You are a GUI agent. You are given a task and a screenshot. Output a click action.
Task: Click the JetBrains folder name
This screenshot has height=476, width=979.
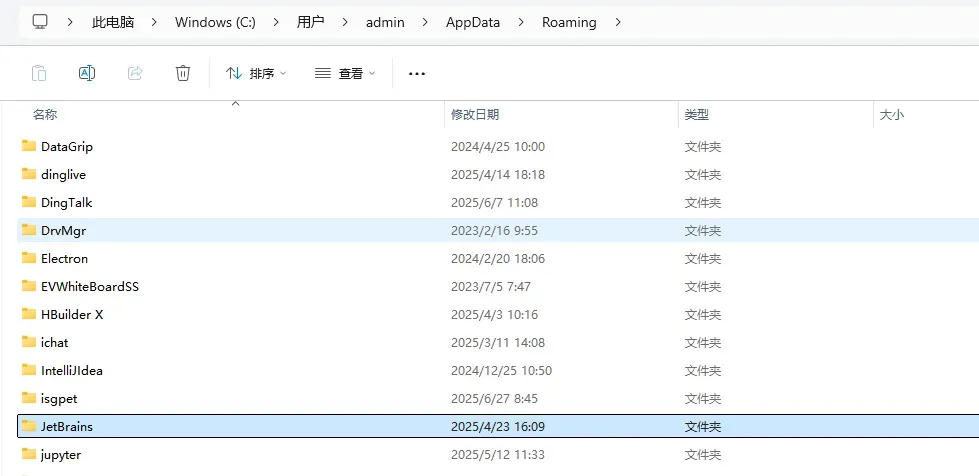[x=67, y=427]
